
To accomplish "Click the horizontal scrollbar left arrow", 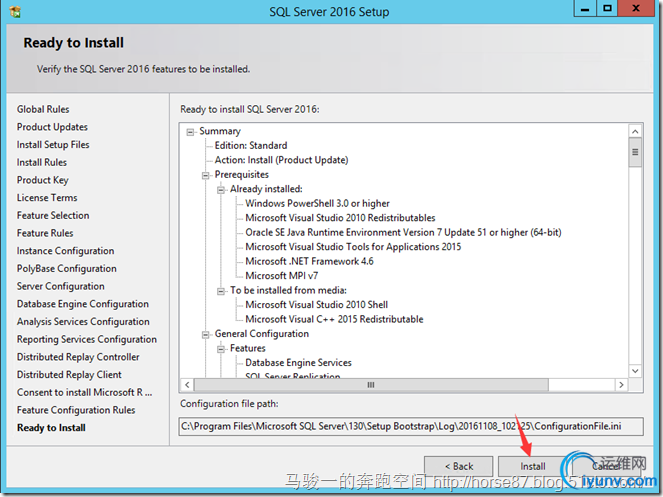I will point(187,385).
